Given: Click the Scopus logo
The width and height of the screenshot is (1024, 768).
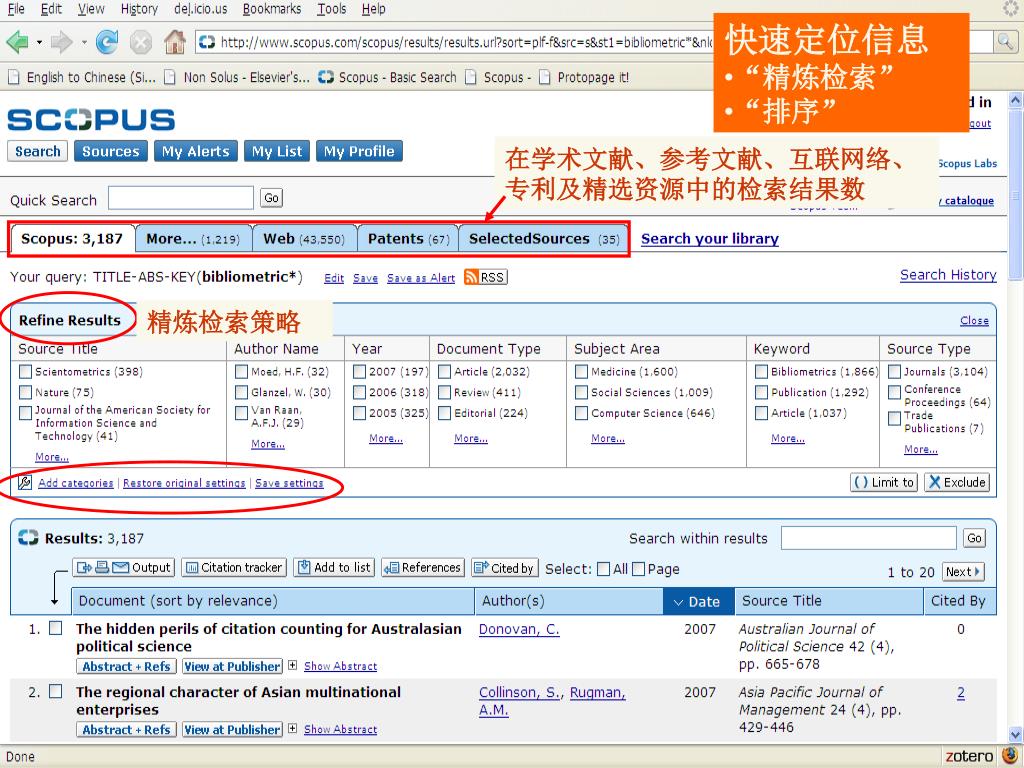Looking at the screenshot, I should coord(91,120).
